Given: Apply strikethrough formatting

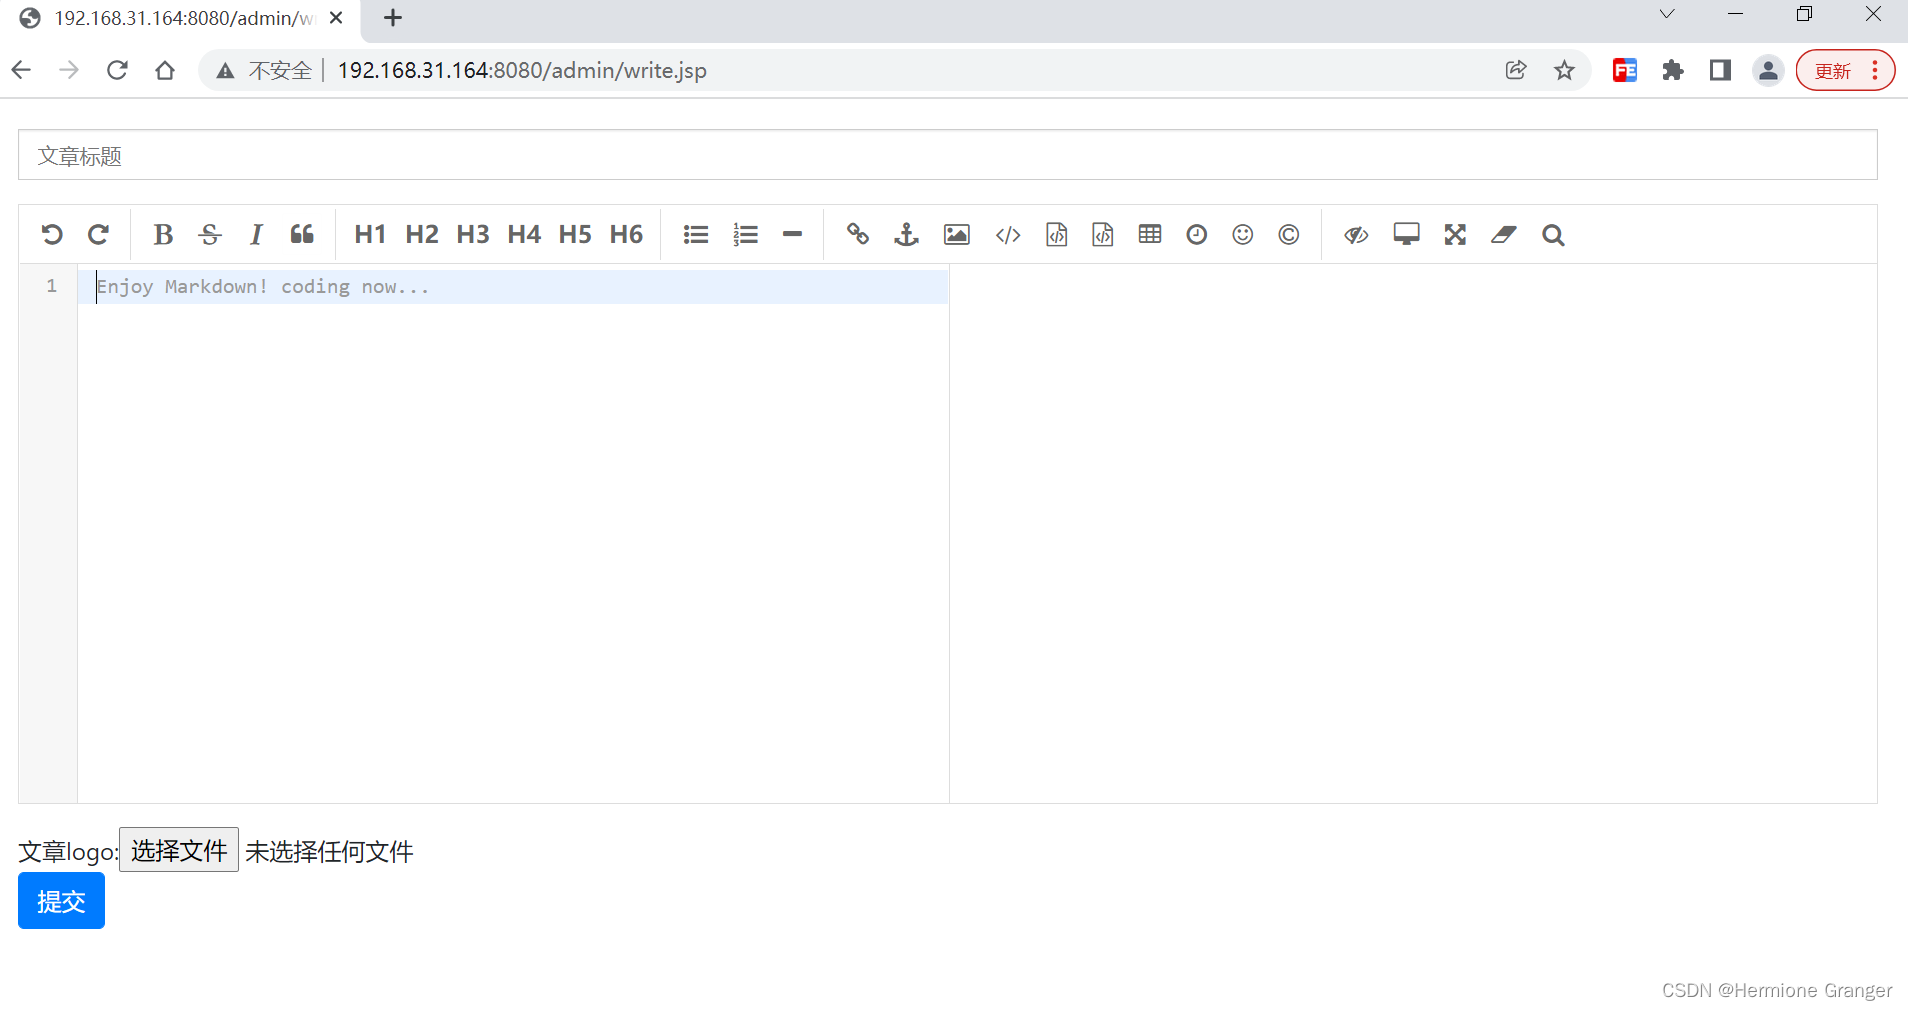Looking at the screenshot, I should click(210, 235).
